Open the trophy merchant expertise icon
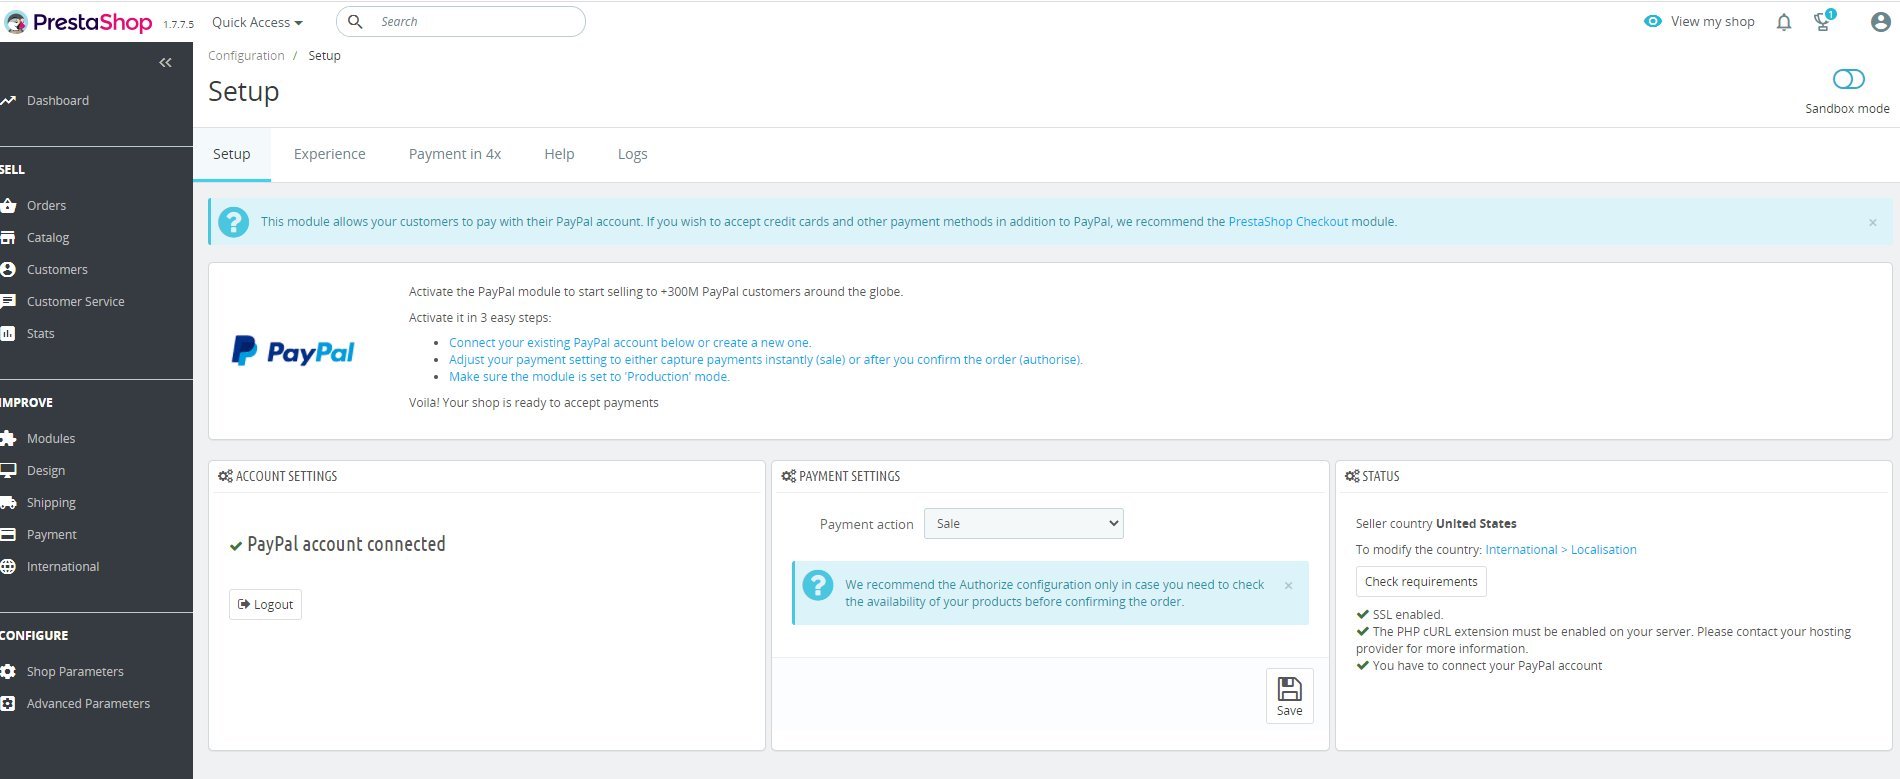 [x=1823, y=22]
